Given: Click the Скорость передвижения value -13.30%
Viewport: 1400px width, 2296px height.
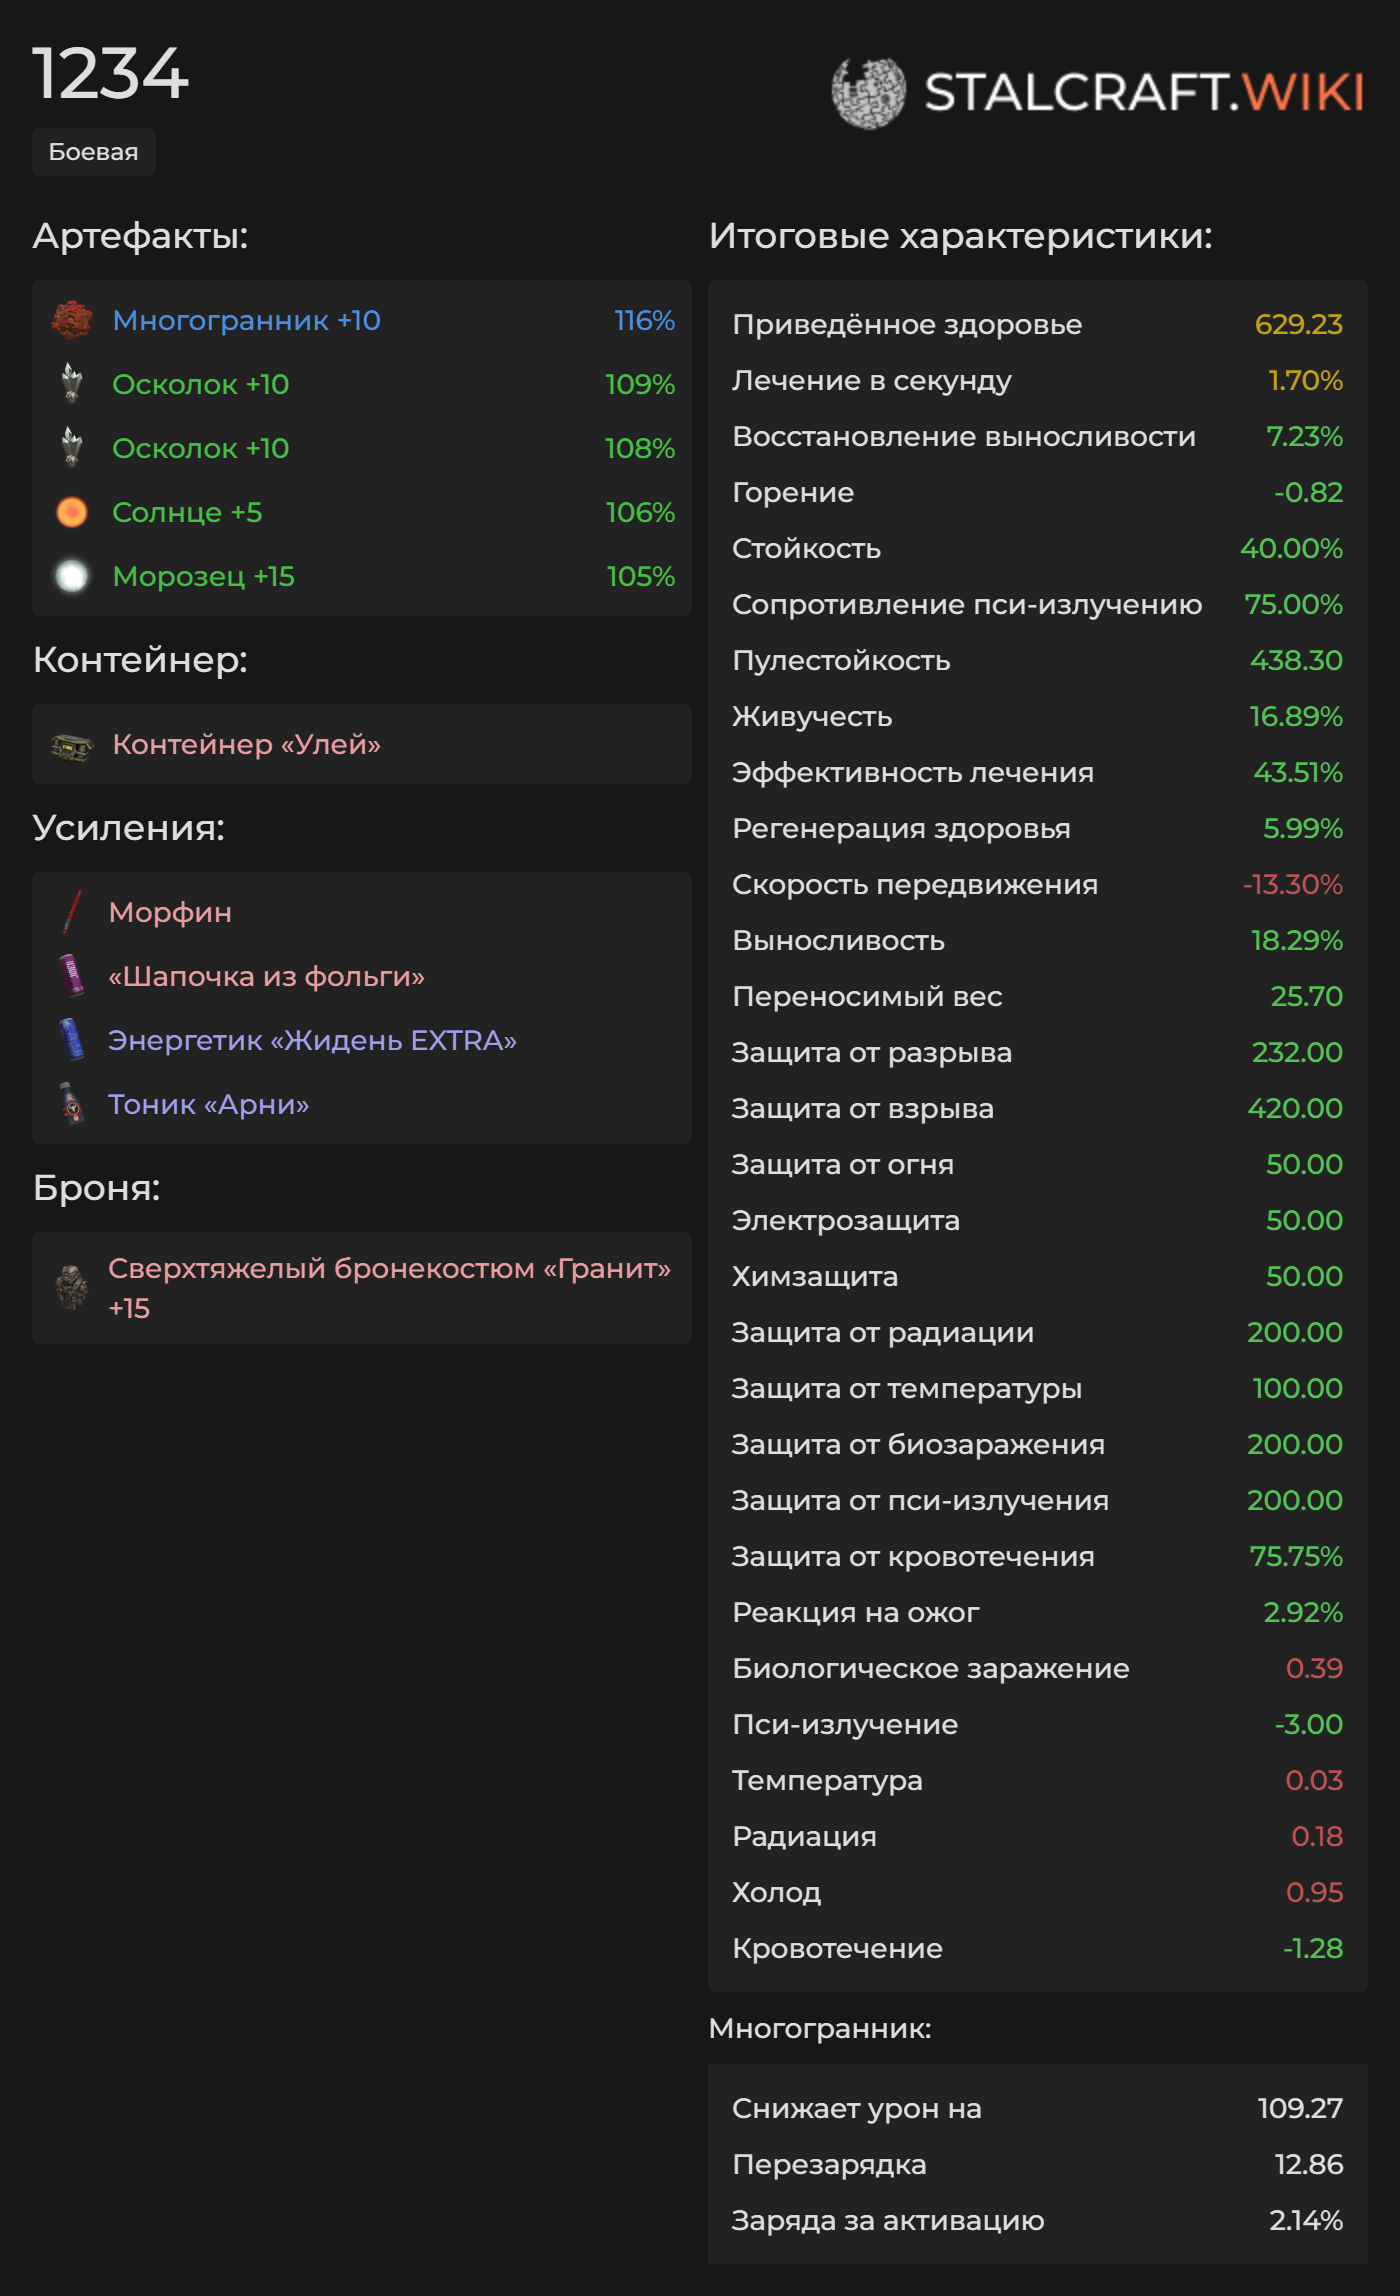Looking at the screenshot, I should (1293, 884).
